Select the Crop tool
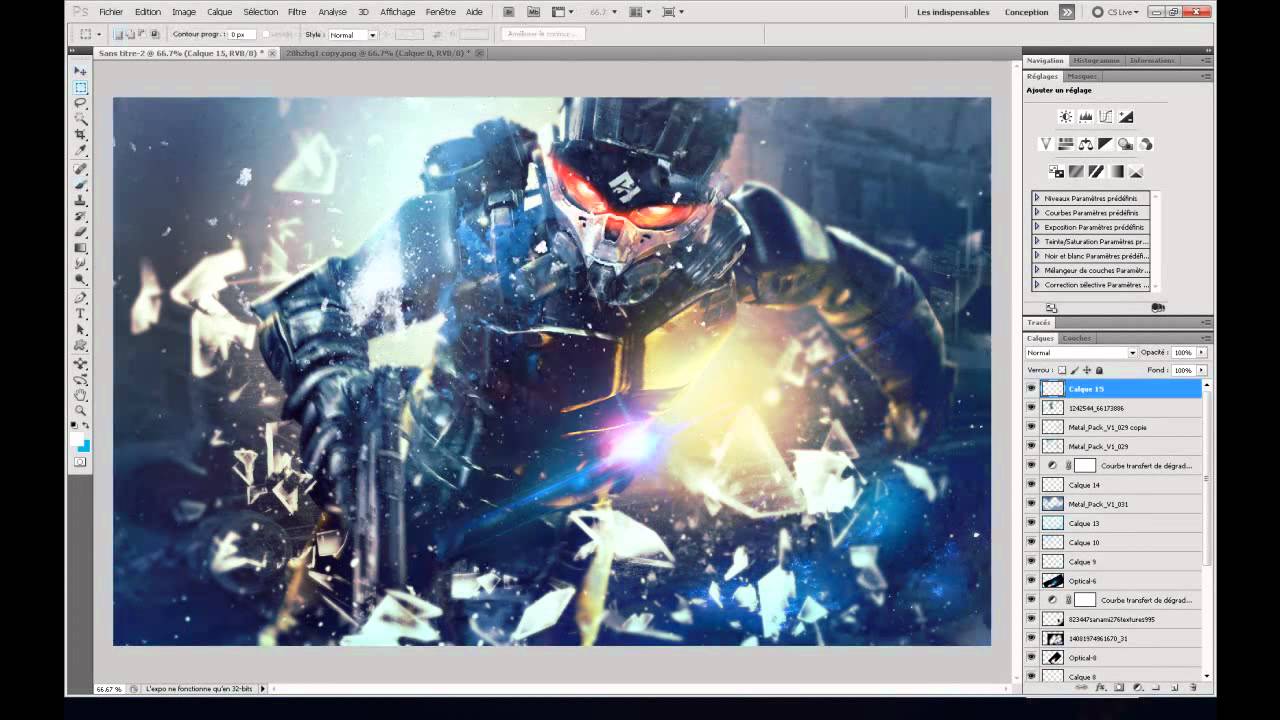 81,135
